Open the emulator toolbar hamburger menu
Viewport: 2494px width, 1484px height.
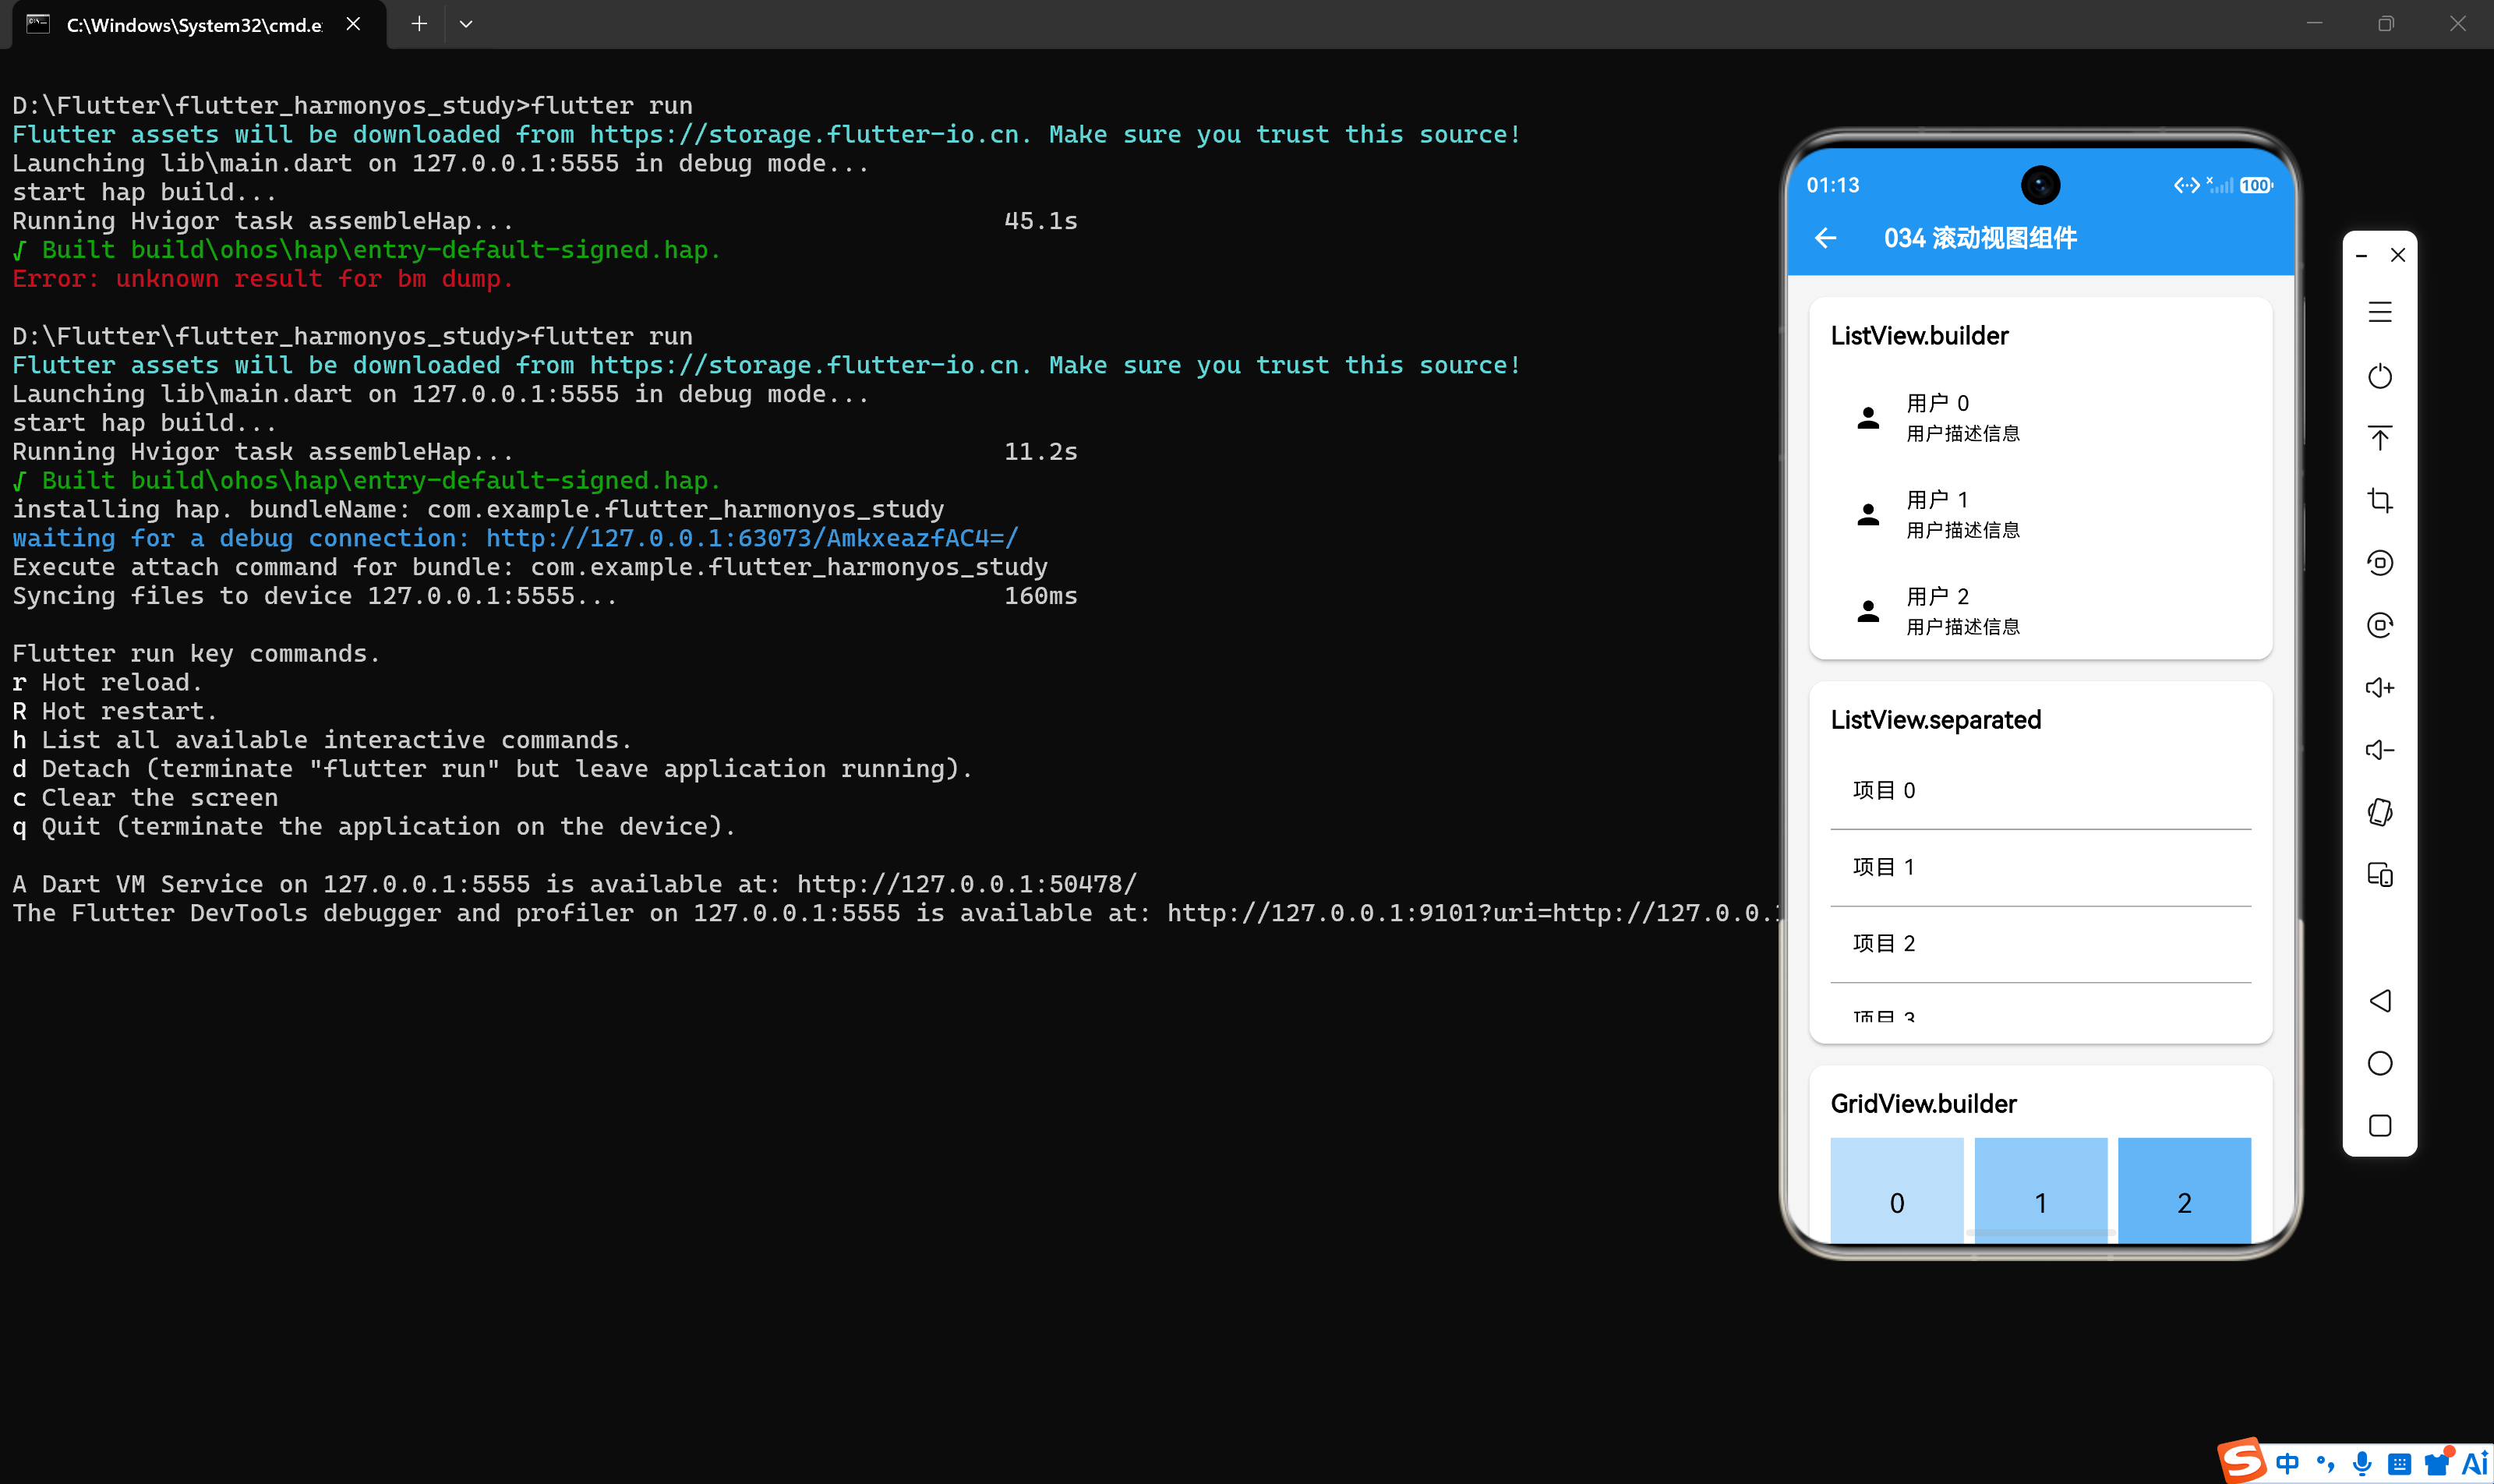coord(2380,313)
